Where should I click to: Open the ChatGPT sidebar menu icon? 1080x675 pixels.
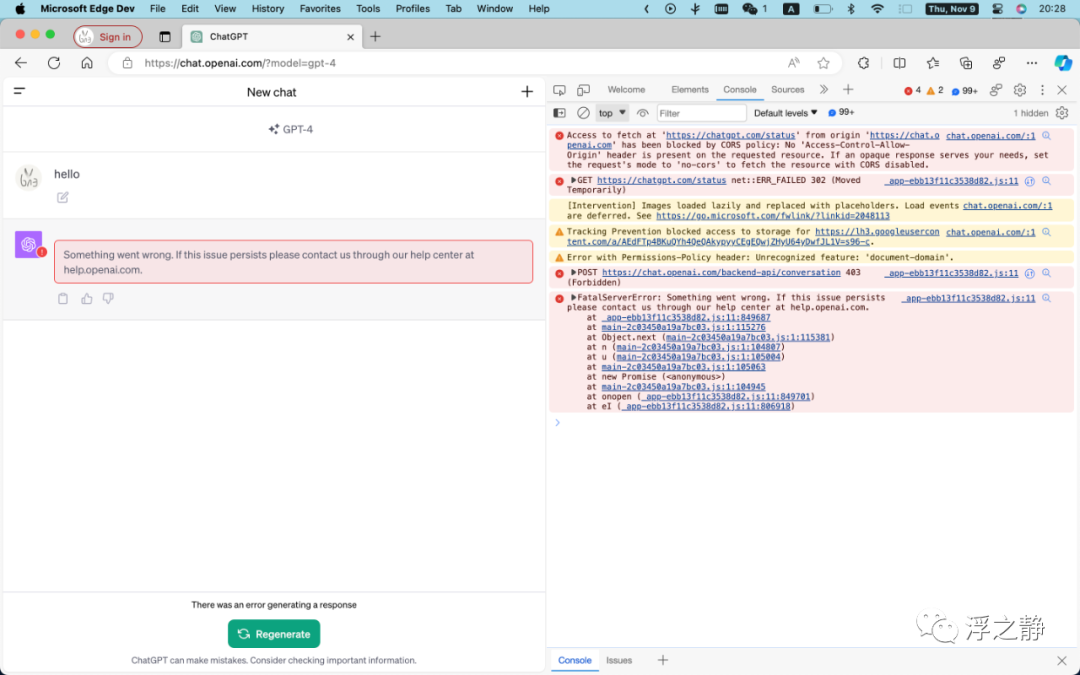[x=19, y=91]
